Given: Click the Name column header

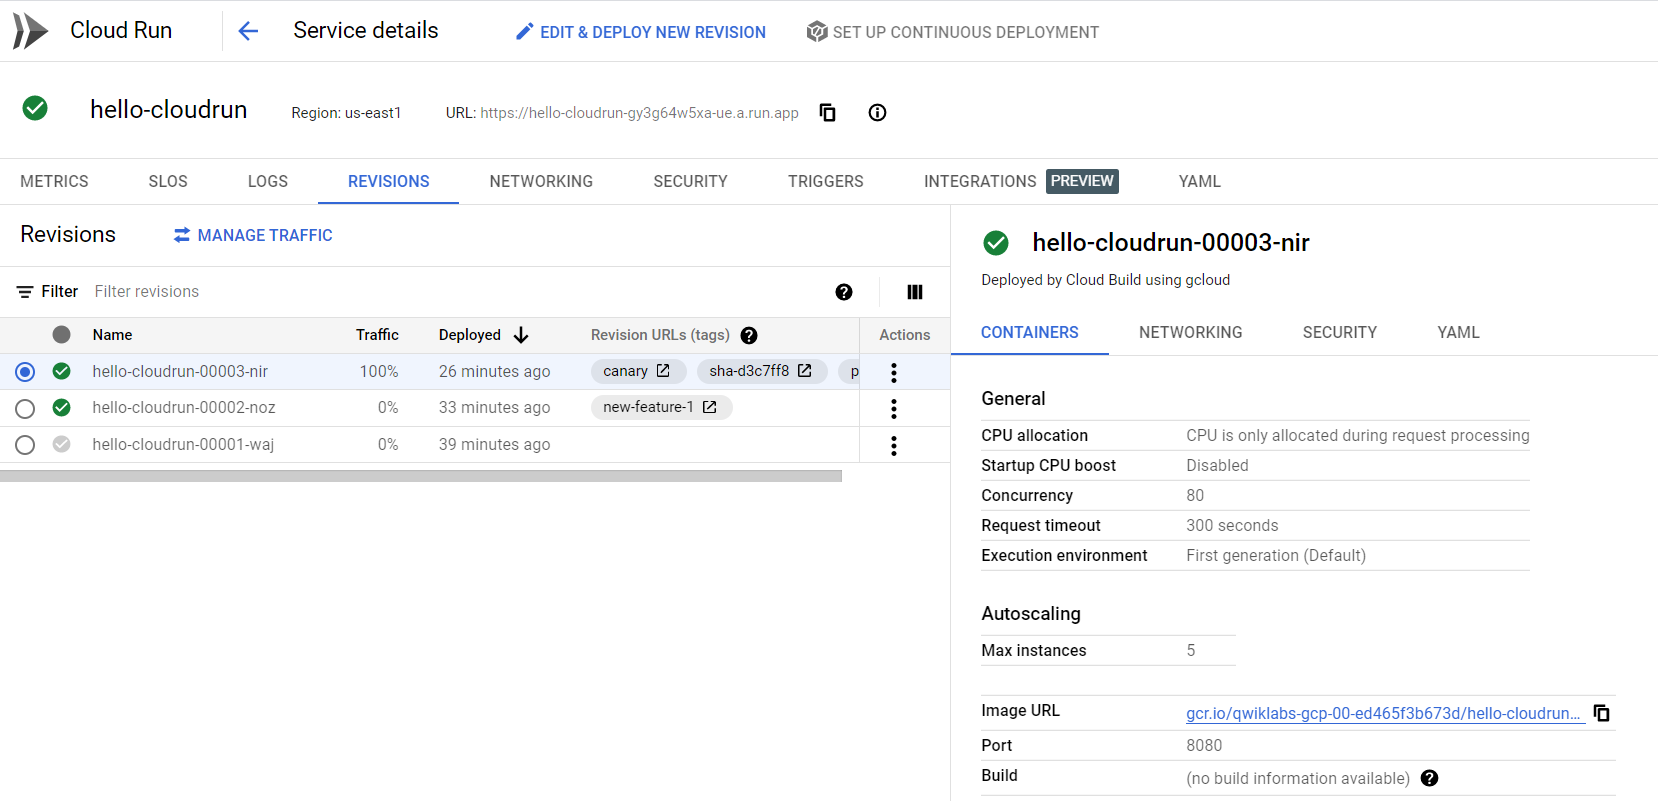Looking at the screenshot, I should (x=112, y=335).
